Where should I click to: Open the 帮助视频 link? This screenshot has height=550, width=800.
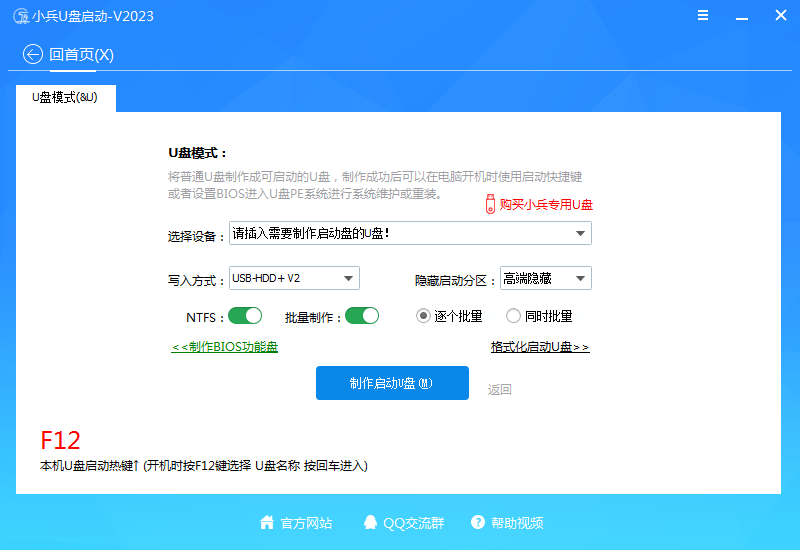tap(517, 523)
